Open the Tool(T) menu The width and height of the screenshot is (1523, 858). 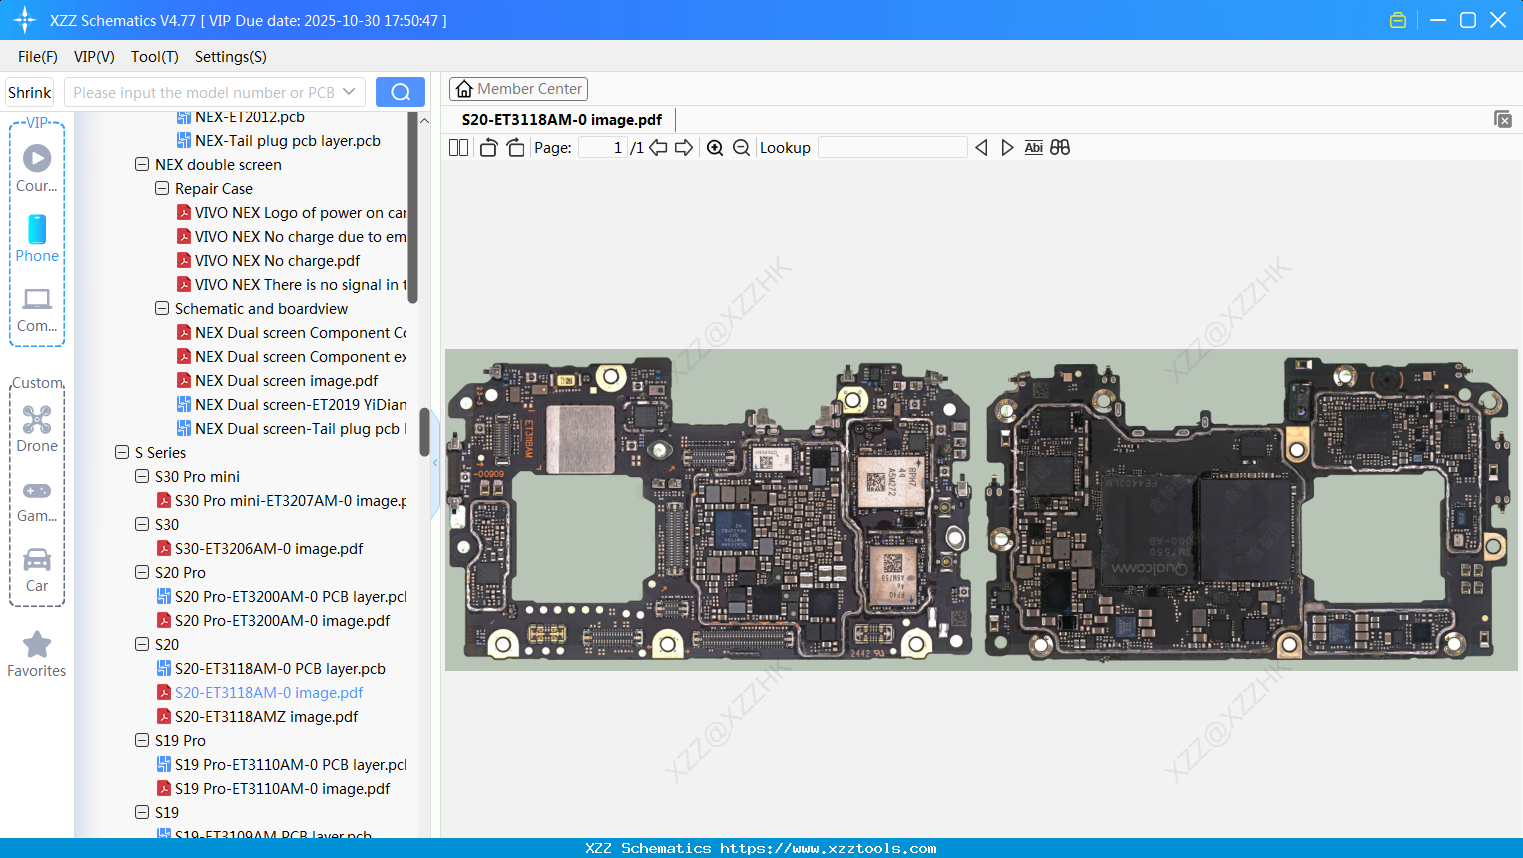[x=154, y=57]
